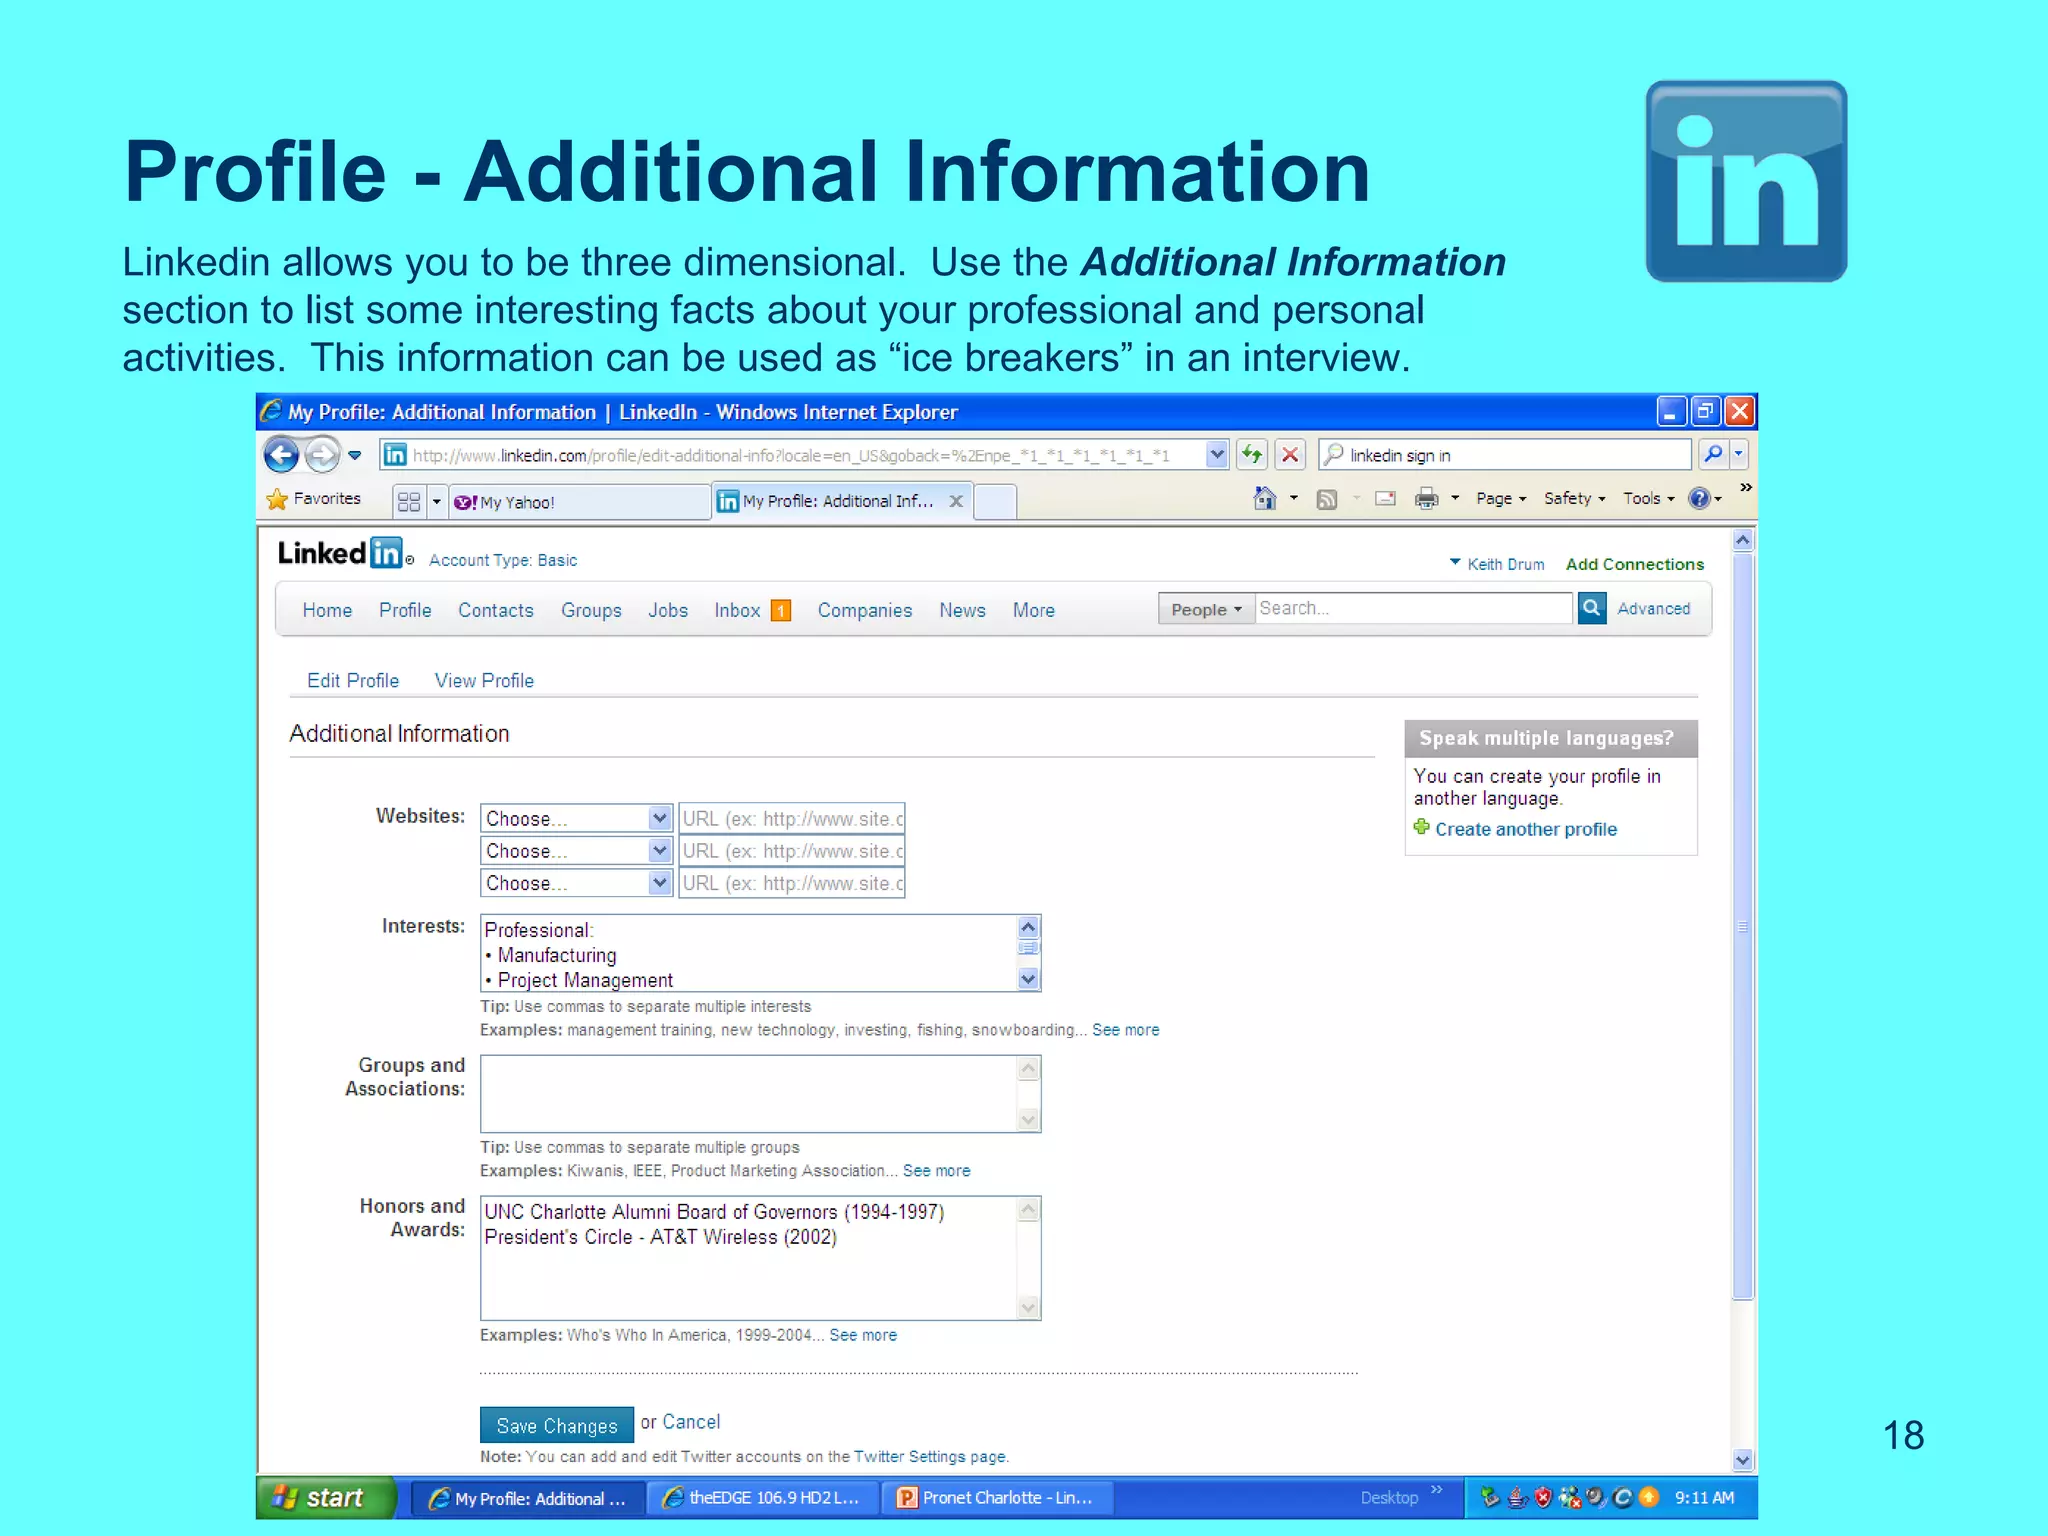This screenshot has width=2048, height=1536.
Task: Open the Groups navigation item
Action: click(x=591, y=610)
